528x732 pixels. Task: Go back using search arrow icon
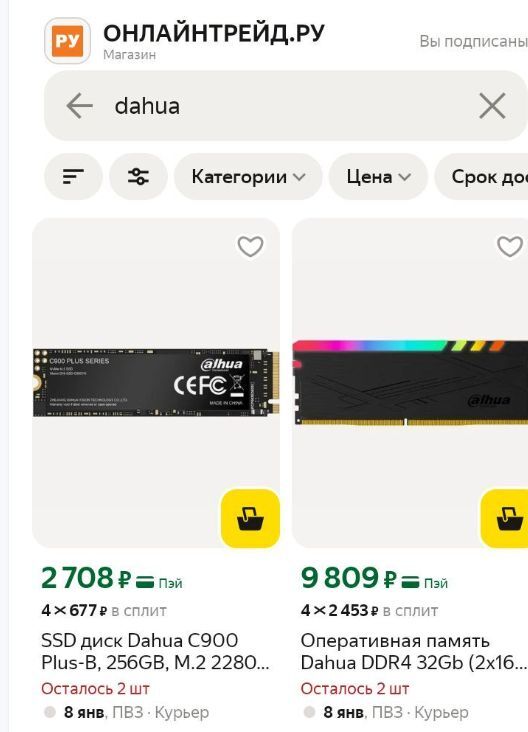tap(79, 106)
